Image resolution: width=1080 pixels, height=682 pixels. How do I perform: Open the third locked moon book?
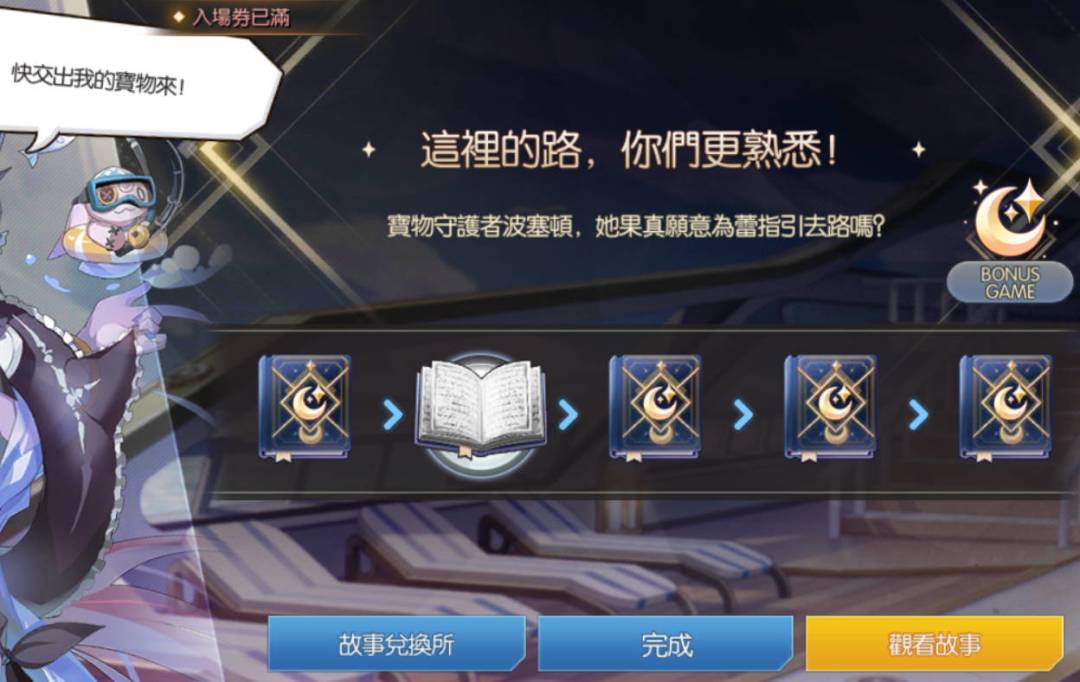(655, 408)
